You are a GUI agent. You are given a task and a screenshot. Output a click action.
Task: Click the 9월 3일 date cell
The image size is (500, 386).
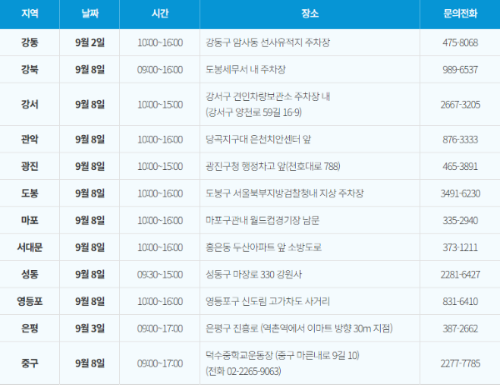click(x=90, y=328)
